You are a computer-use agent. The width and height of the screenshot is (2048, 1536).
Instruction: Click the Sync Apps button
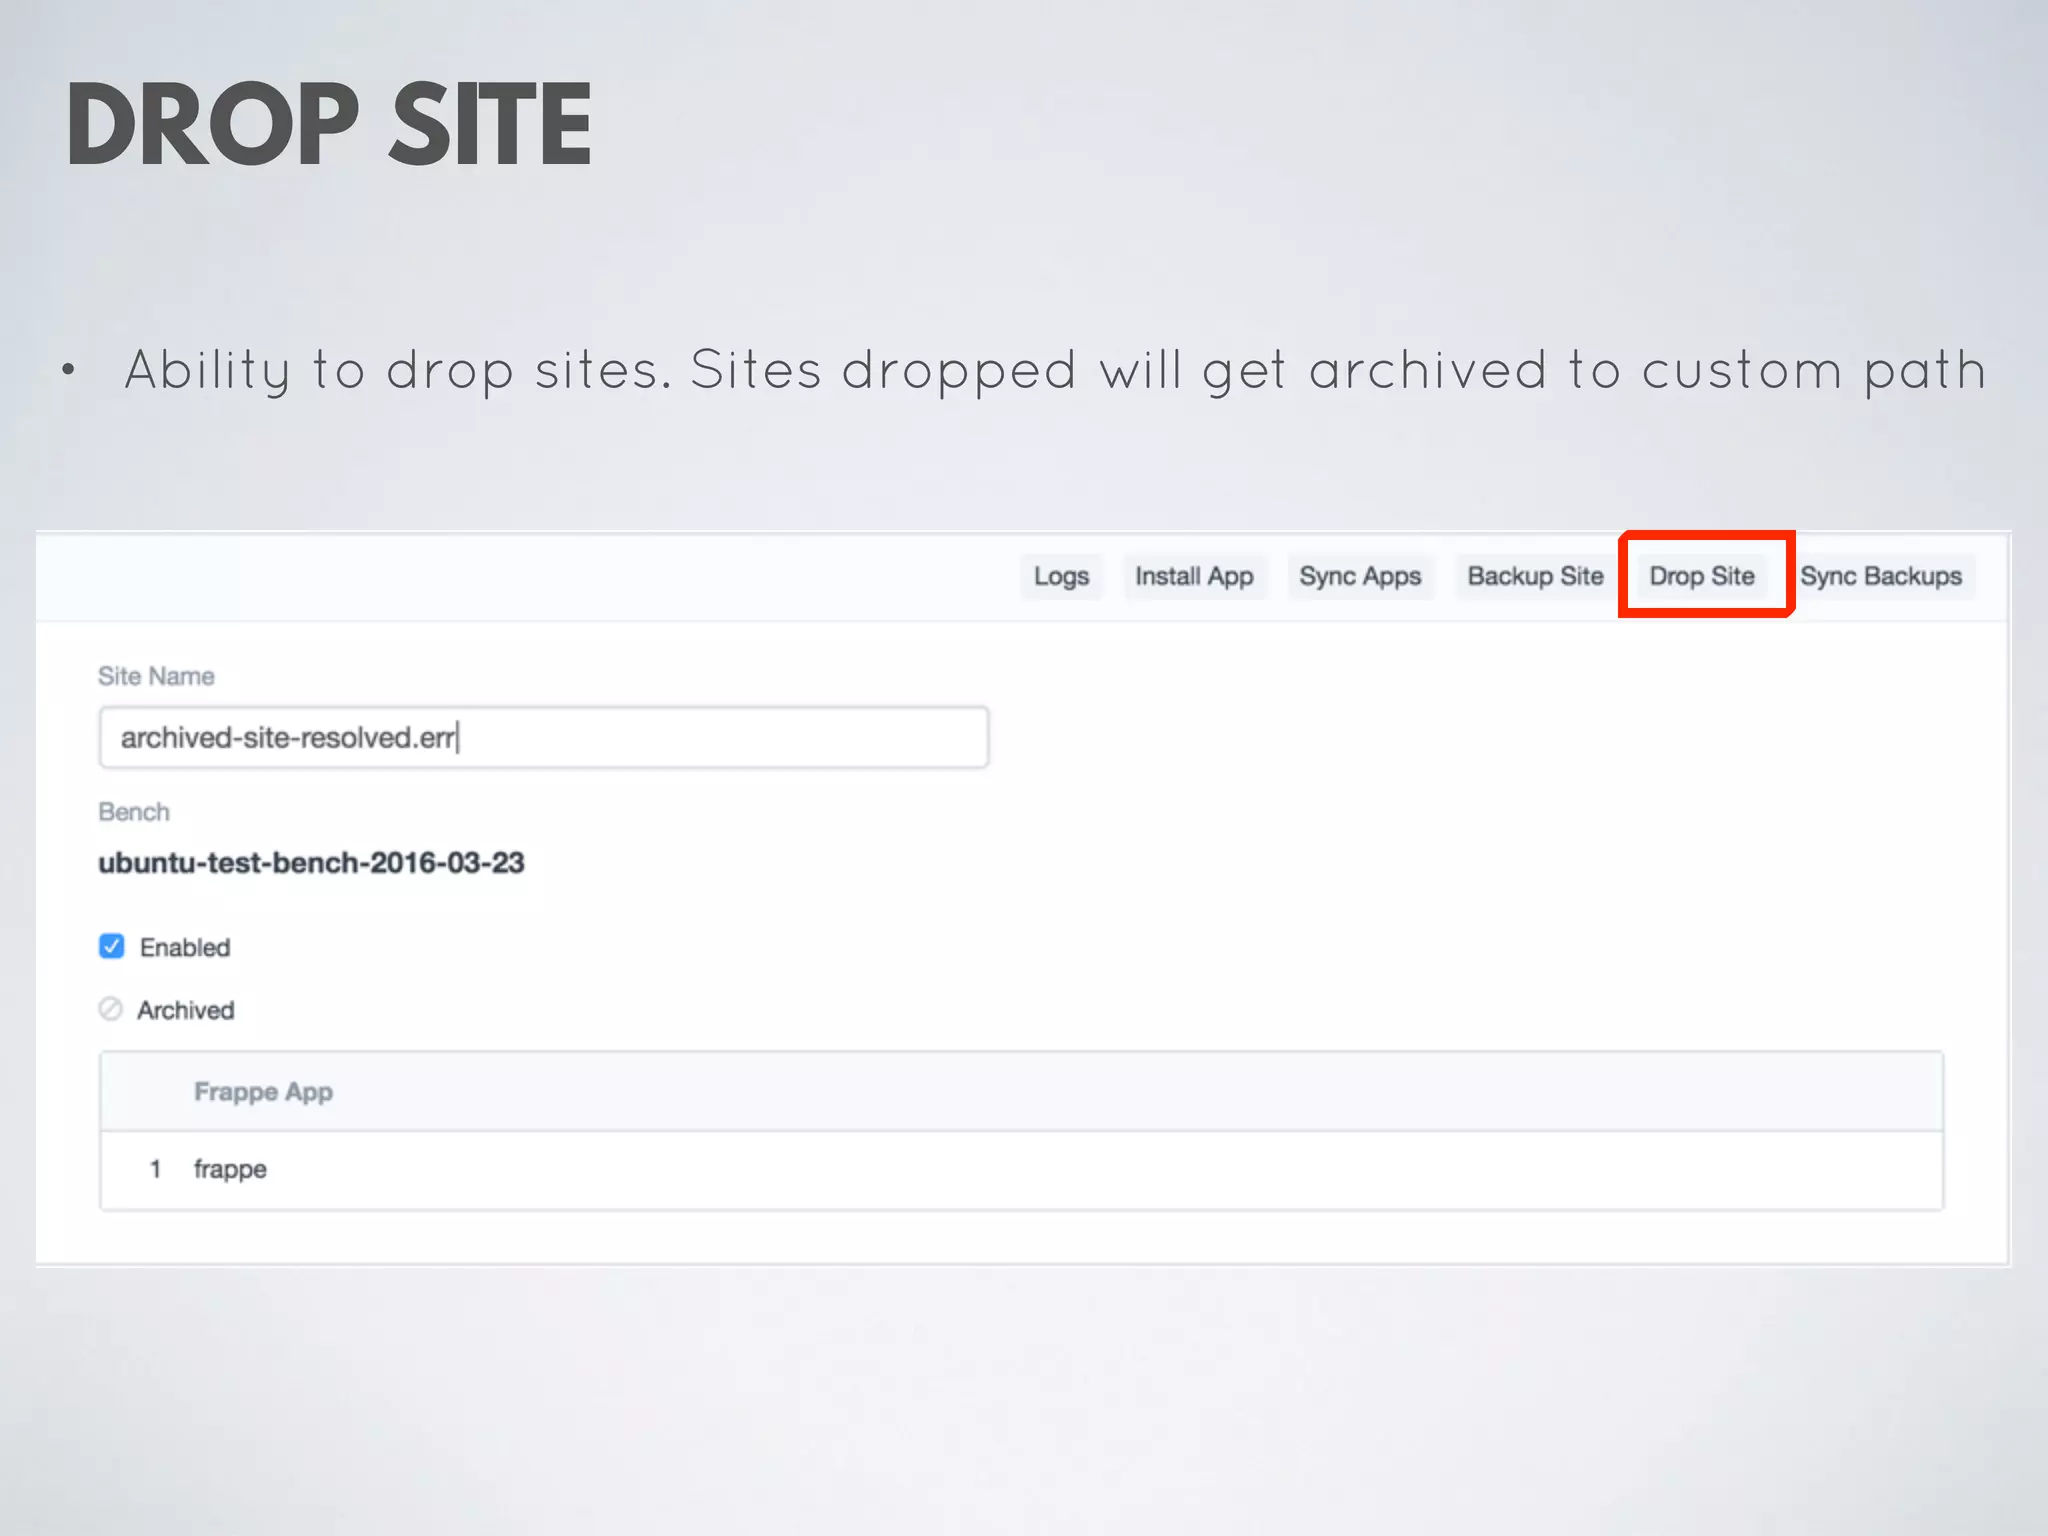(x=1360, y=577)
